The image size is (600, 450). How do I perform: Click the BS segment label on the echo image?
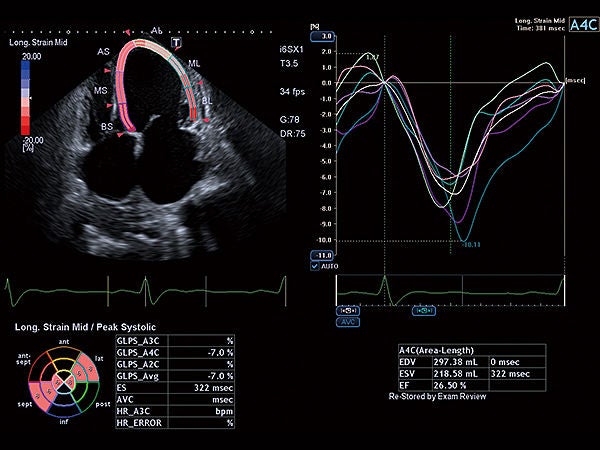click(x=107, y=126)
